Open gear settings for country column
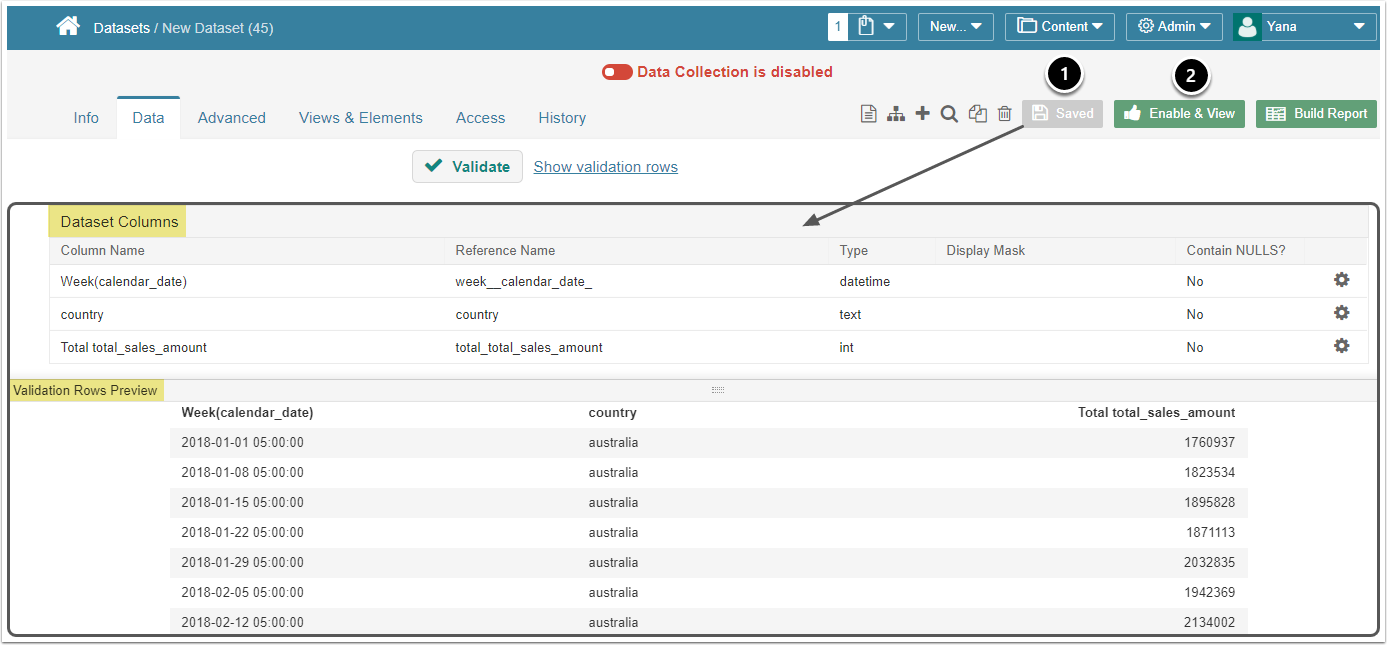Viewport: 1387px width, 645px height. [x=1341, y=313]
